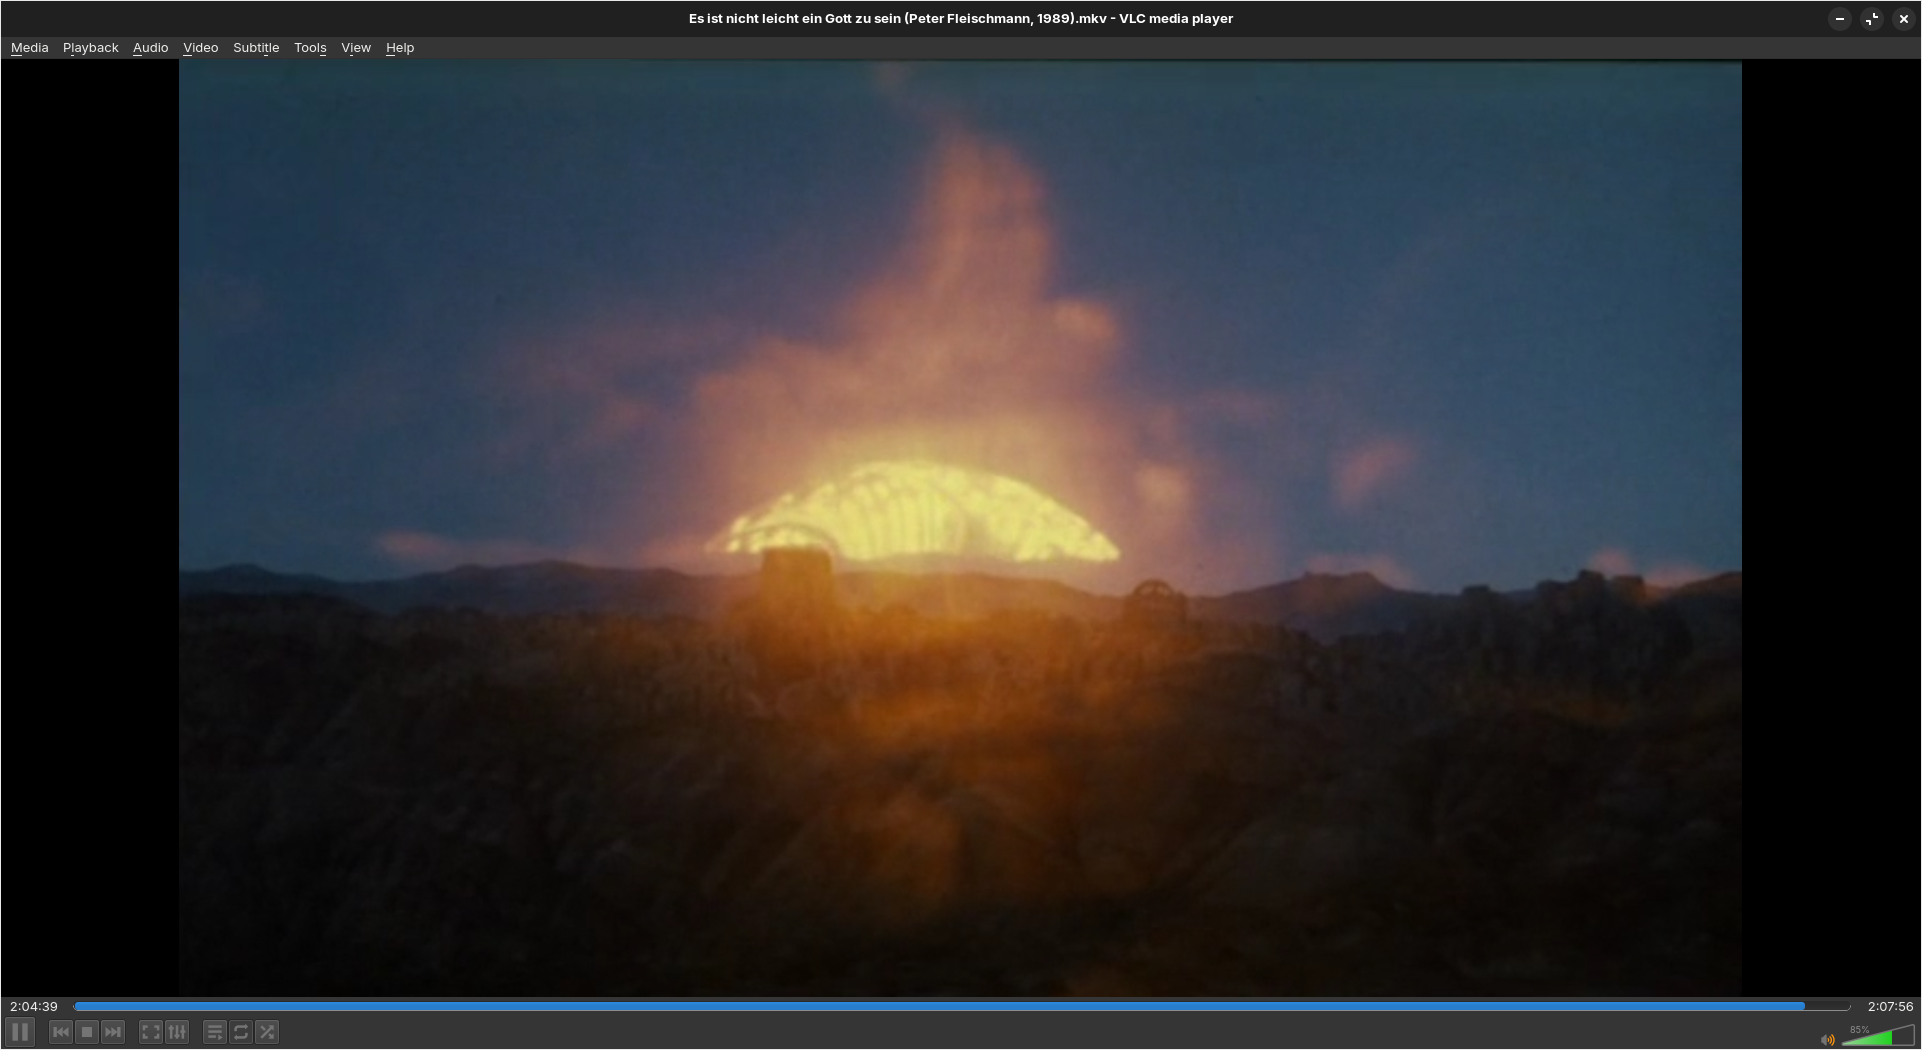Expand the Video menu
The image size is (1922, 1050).
(200, 48)
